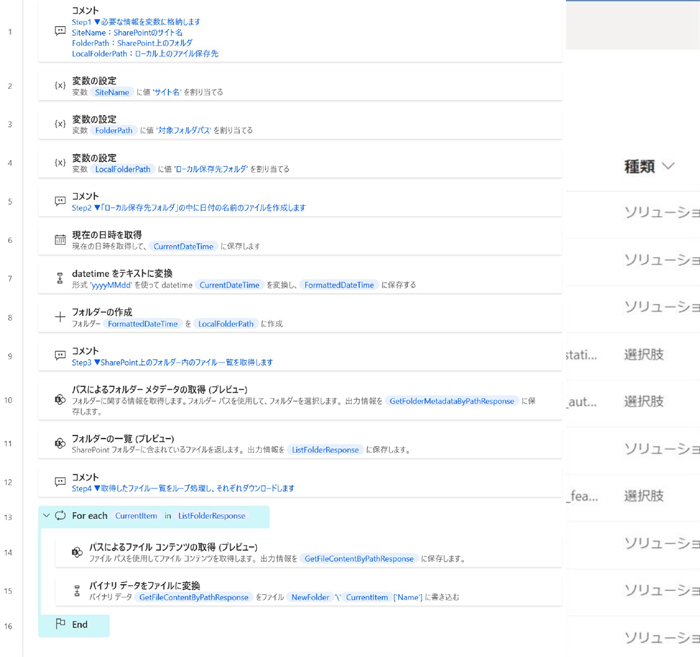This screenshot has width=700, height=657.
Task: Click the flag icon on End step
Action: [x=61, y=625]
